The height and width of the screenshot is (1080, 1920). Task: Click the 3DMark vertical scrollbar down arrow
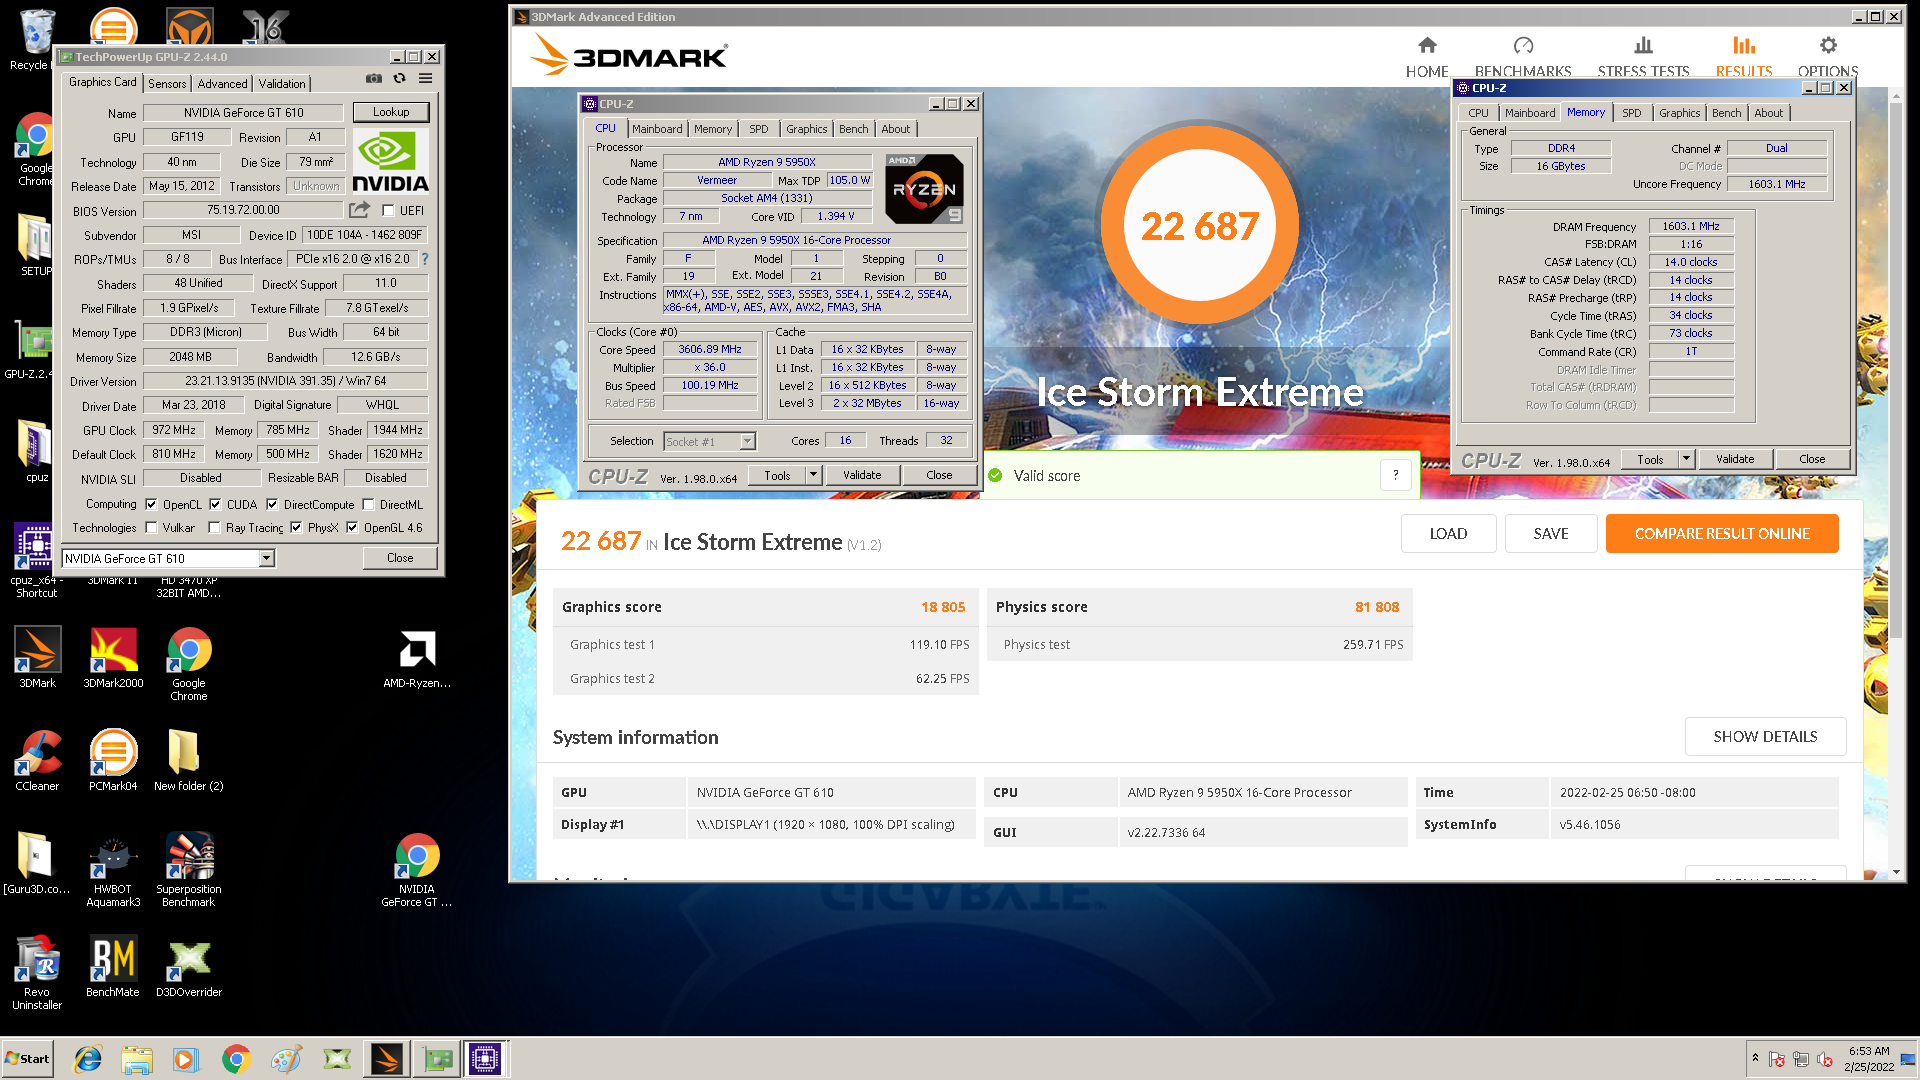point(1896,872)
